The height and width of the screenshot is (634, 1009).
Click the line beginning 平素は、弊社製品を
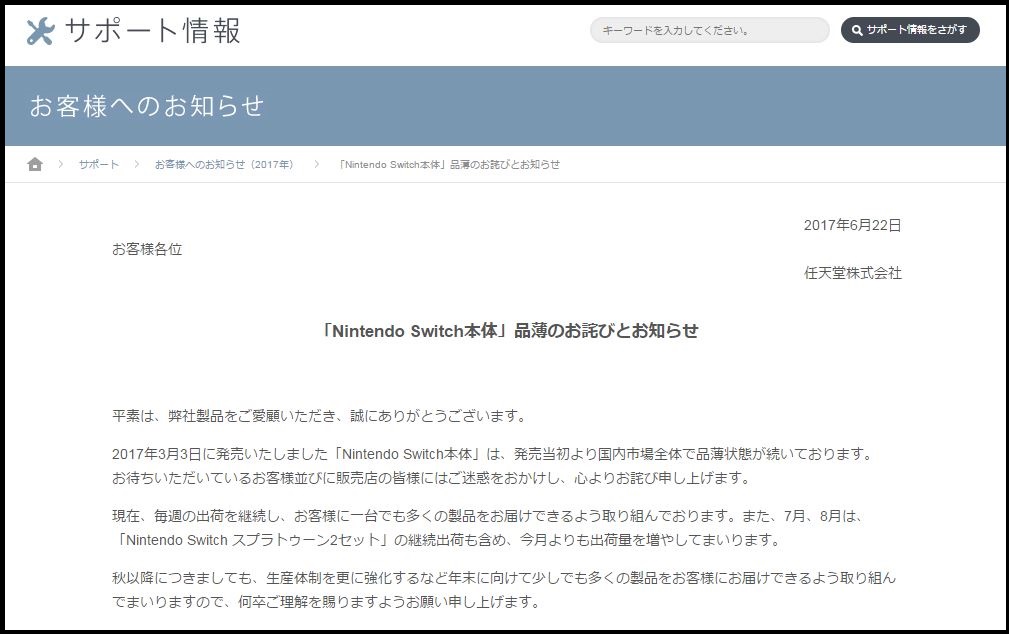coord(320,416)
